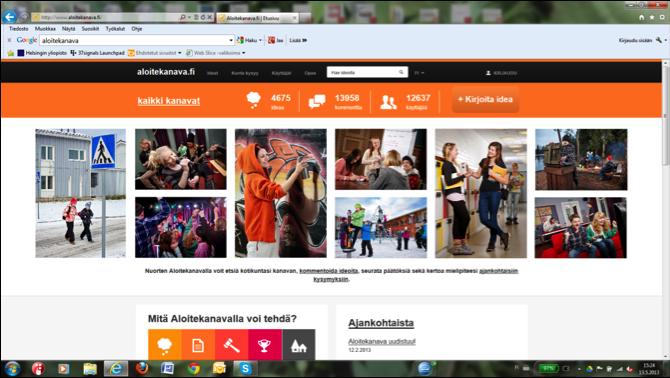The height and width of the screenshot is (378, 670).
Task: Click the users icon beside 12637
Action: (x=388, y=102)
